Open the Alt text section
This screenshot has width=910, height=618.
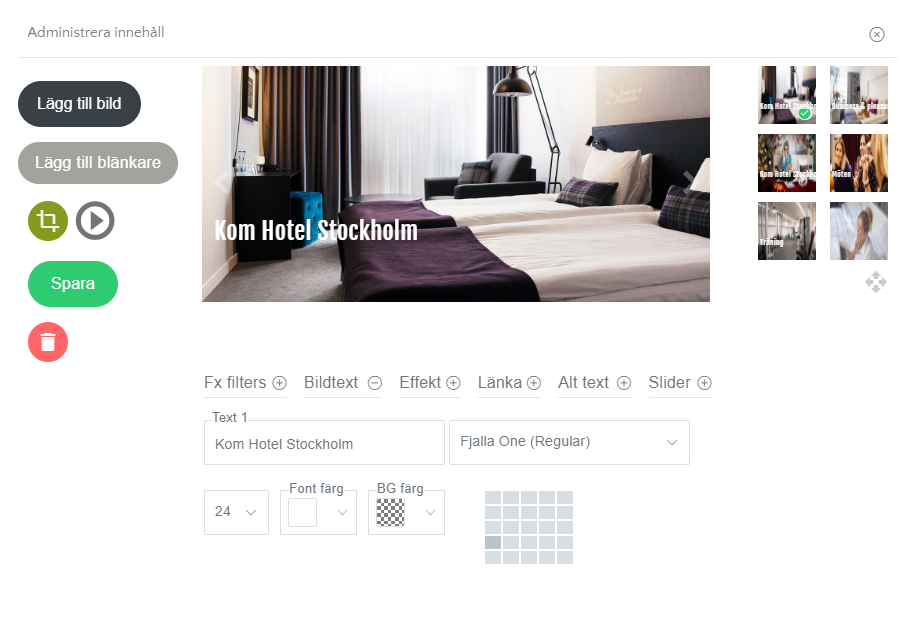(x=594, y=383)
